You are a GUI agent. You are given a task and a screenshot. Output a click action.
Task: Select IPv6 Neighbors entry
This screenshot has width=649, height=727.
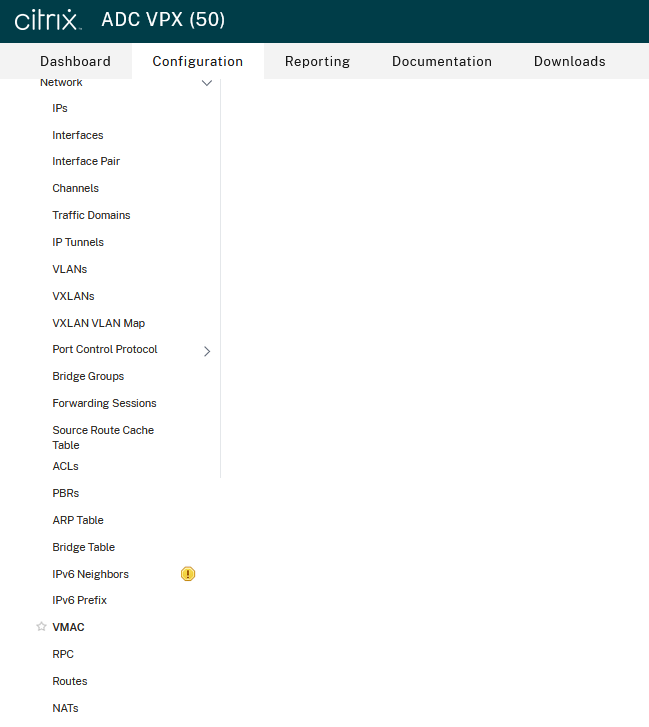click(x=90, y=574)
